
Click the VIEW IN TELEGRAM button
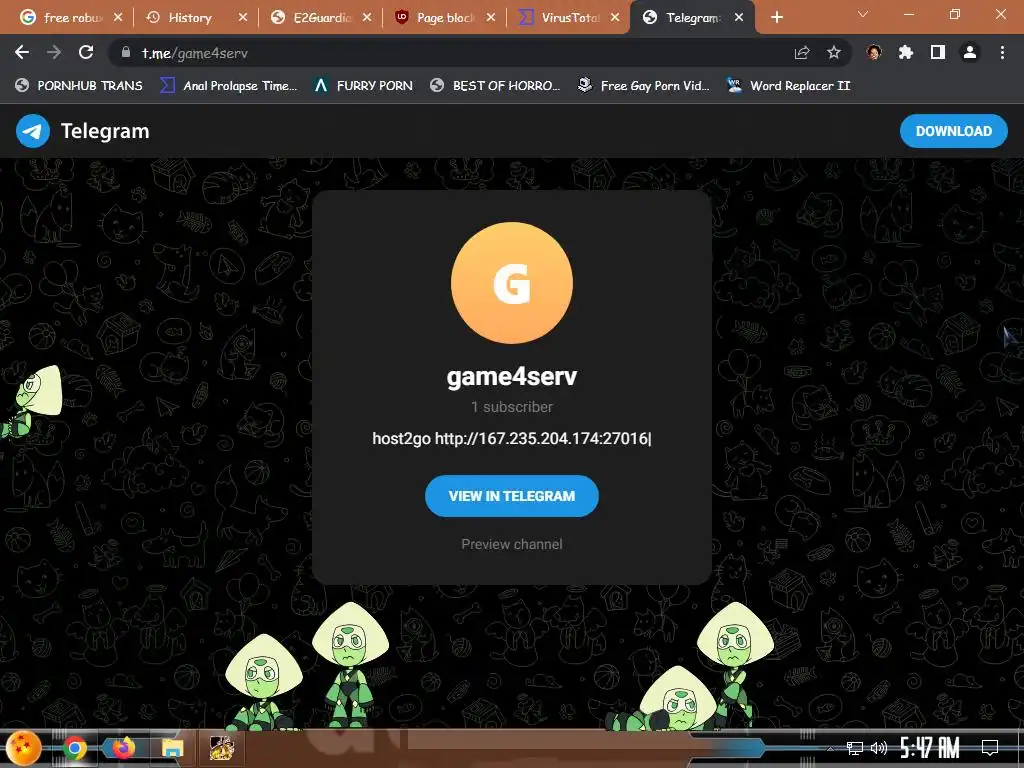point(512,496)
